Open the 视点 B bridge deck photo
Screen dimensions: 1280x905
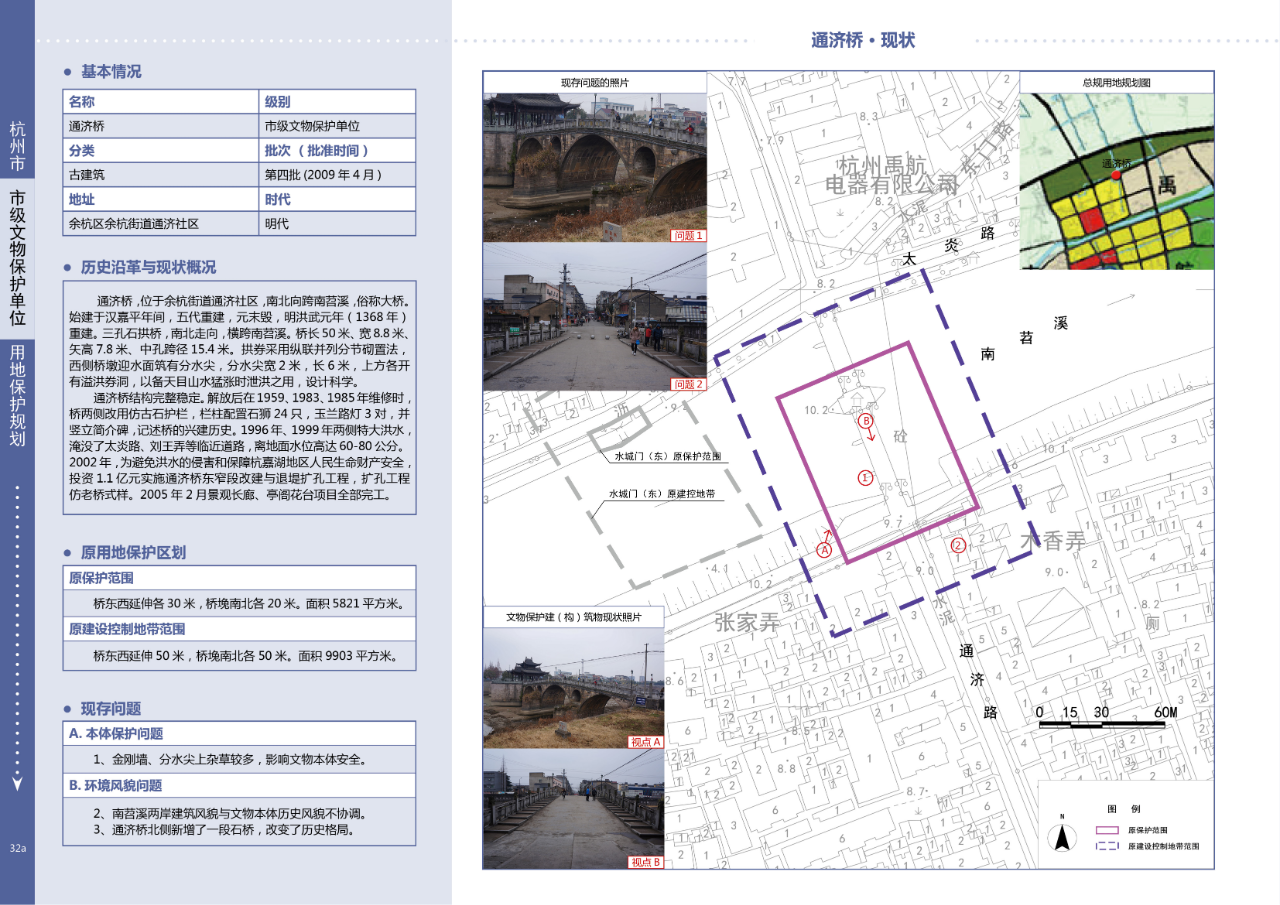coord(574,809)
